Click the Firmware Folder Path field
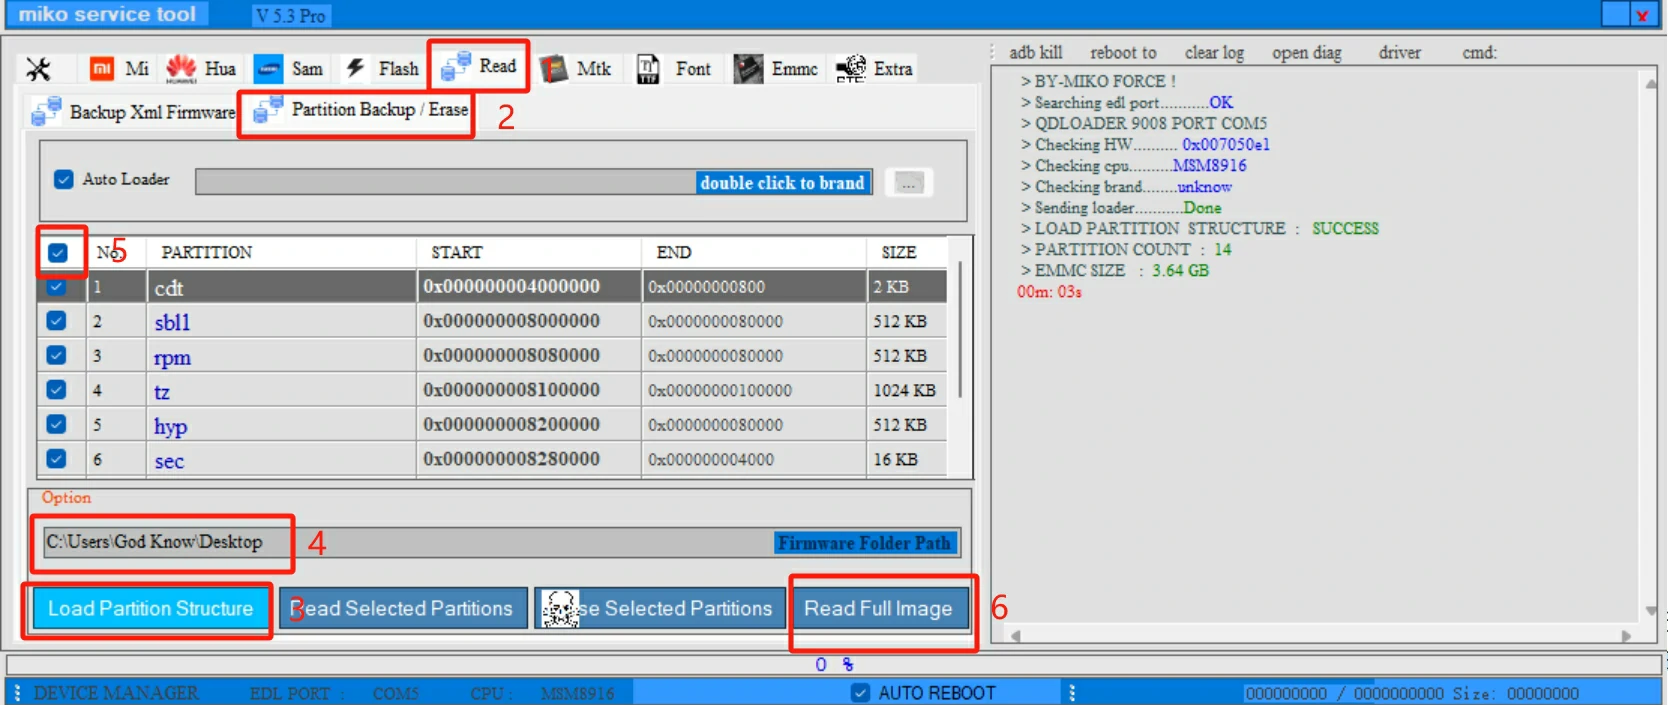 pos(501,542)
